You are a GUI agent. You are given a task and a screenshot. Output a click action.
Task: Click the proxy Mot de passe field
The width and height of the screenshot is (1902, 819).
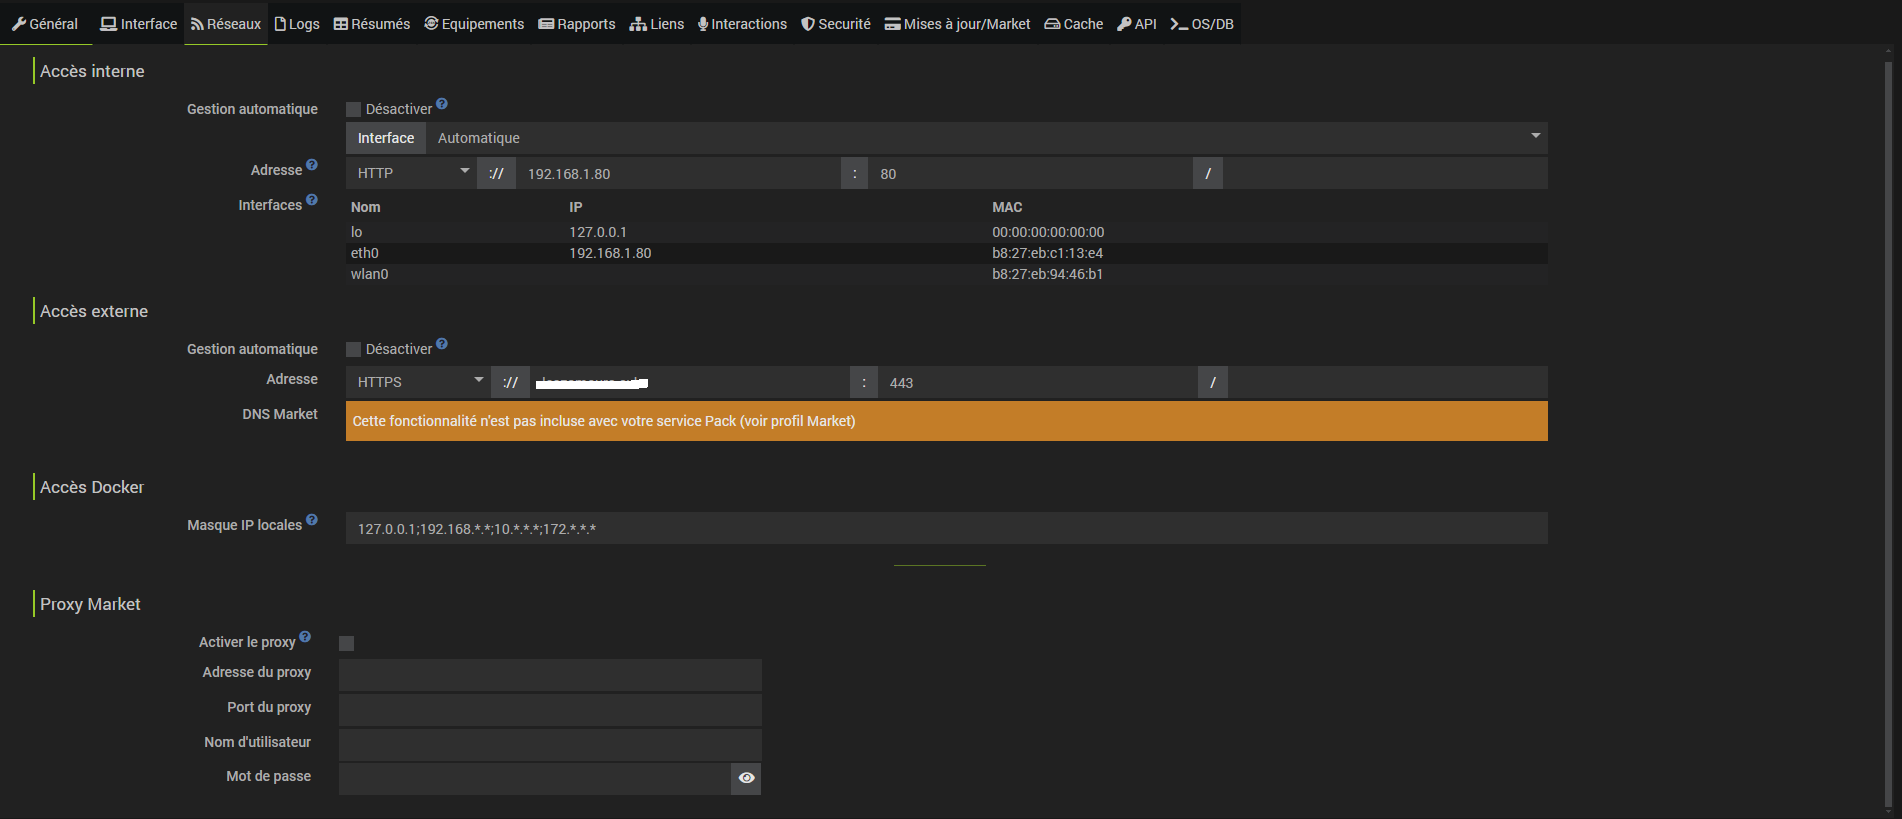coord(535,779)
